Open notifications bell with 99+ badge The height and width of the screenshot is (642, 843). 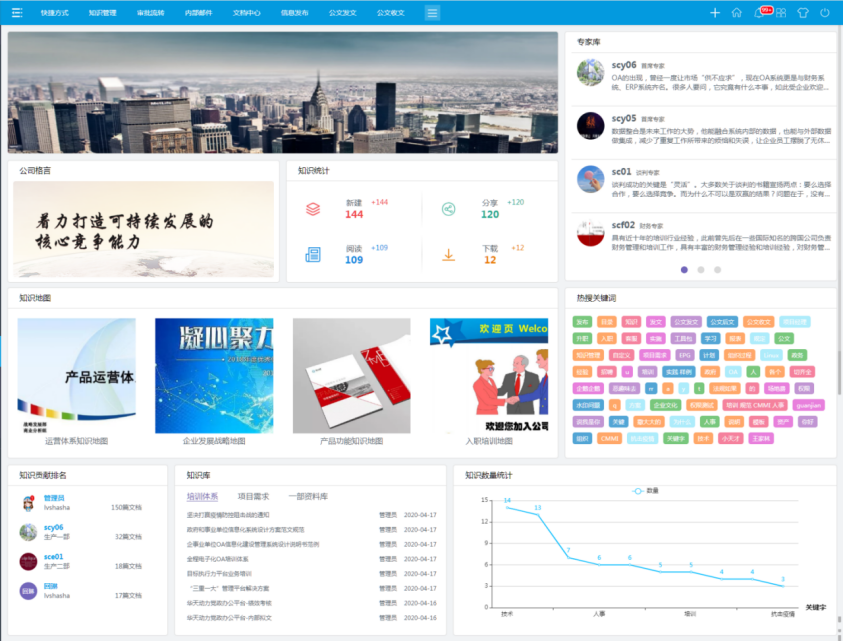point(760,13)
